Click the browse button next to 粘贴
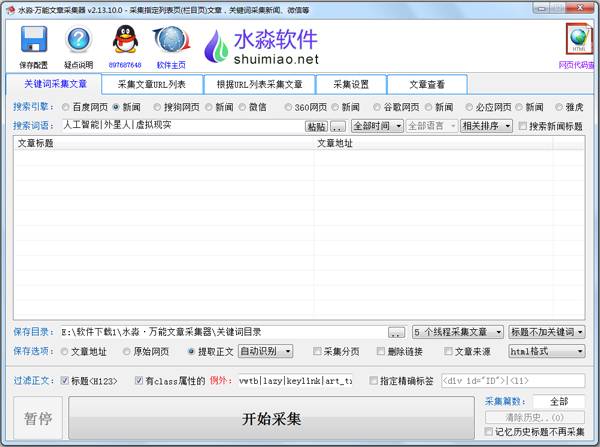The height and width of the screenshot is (447, 600). 338,126
